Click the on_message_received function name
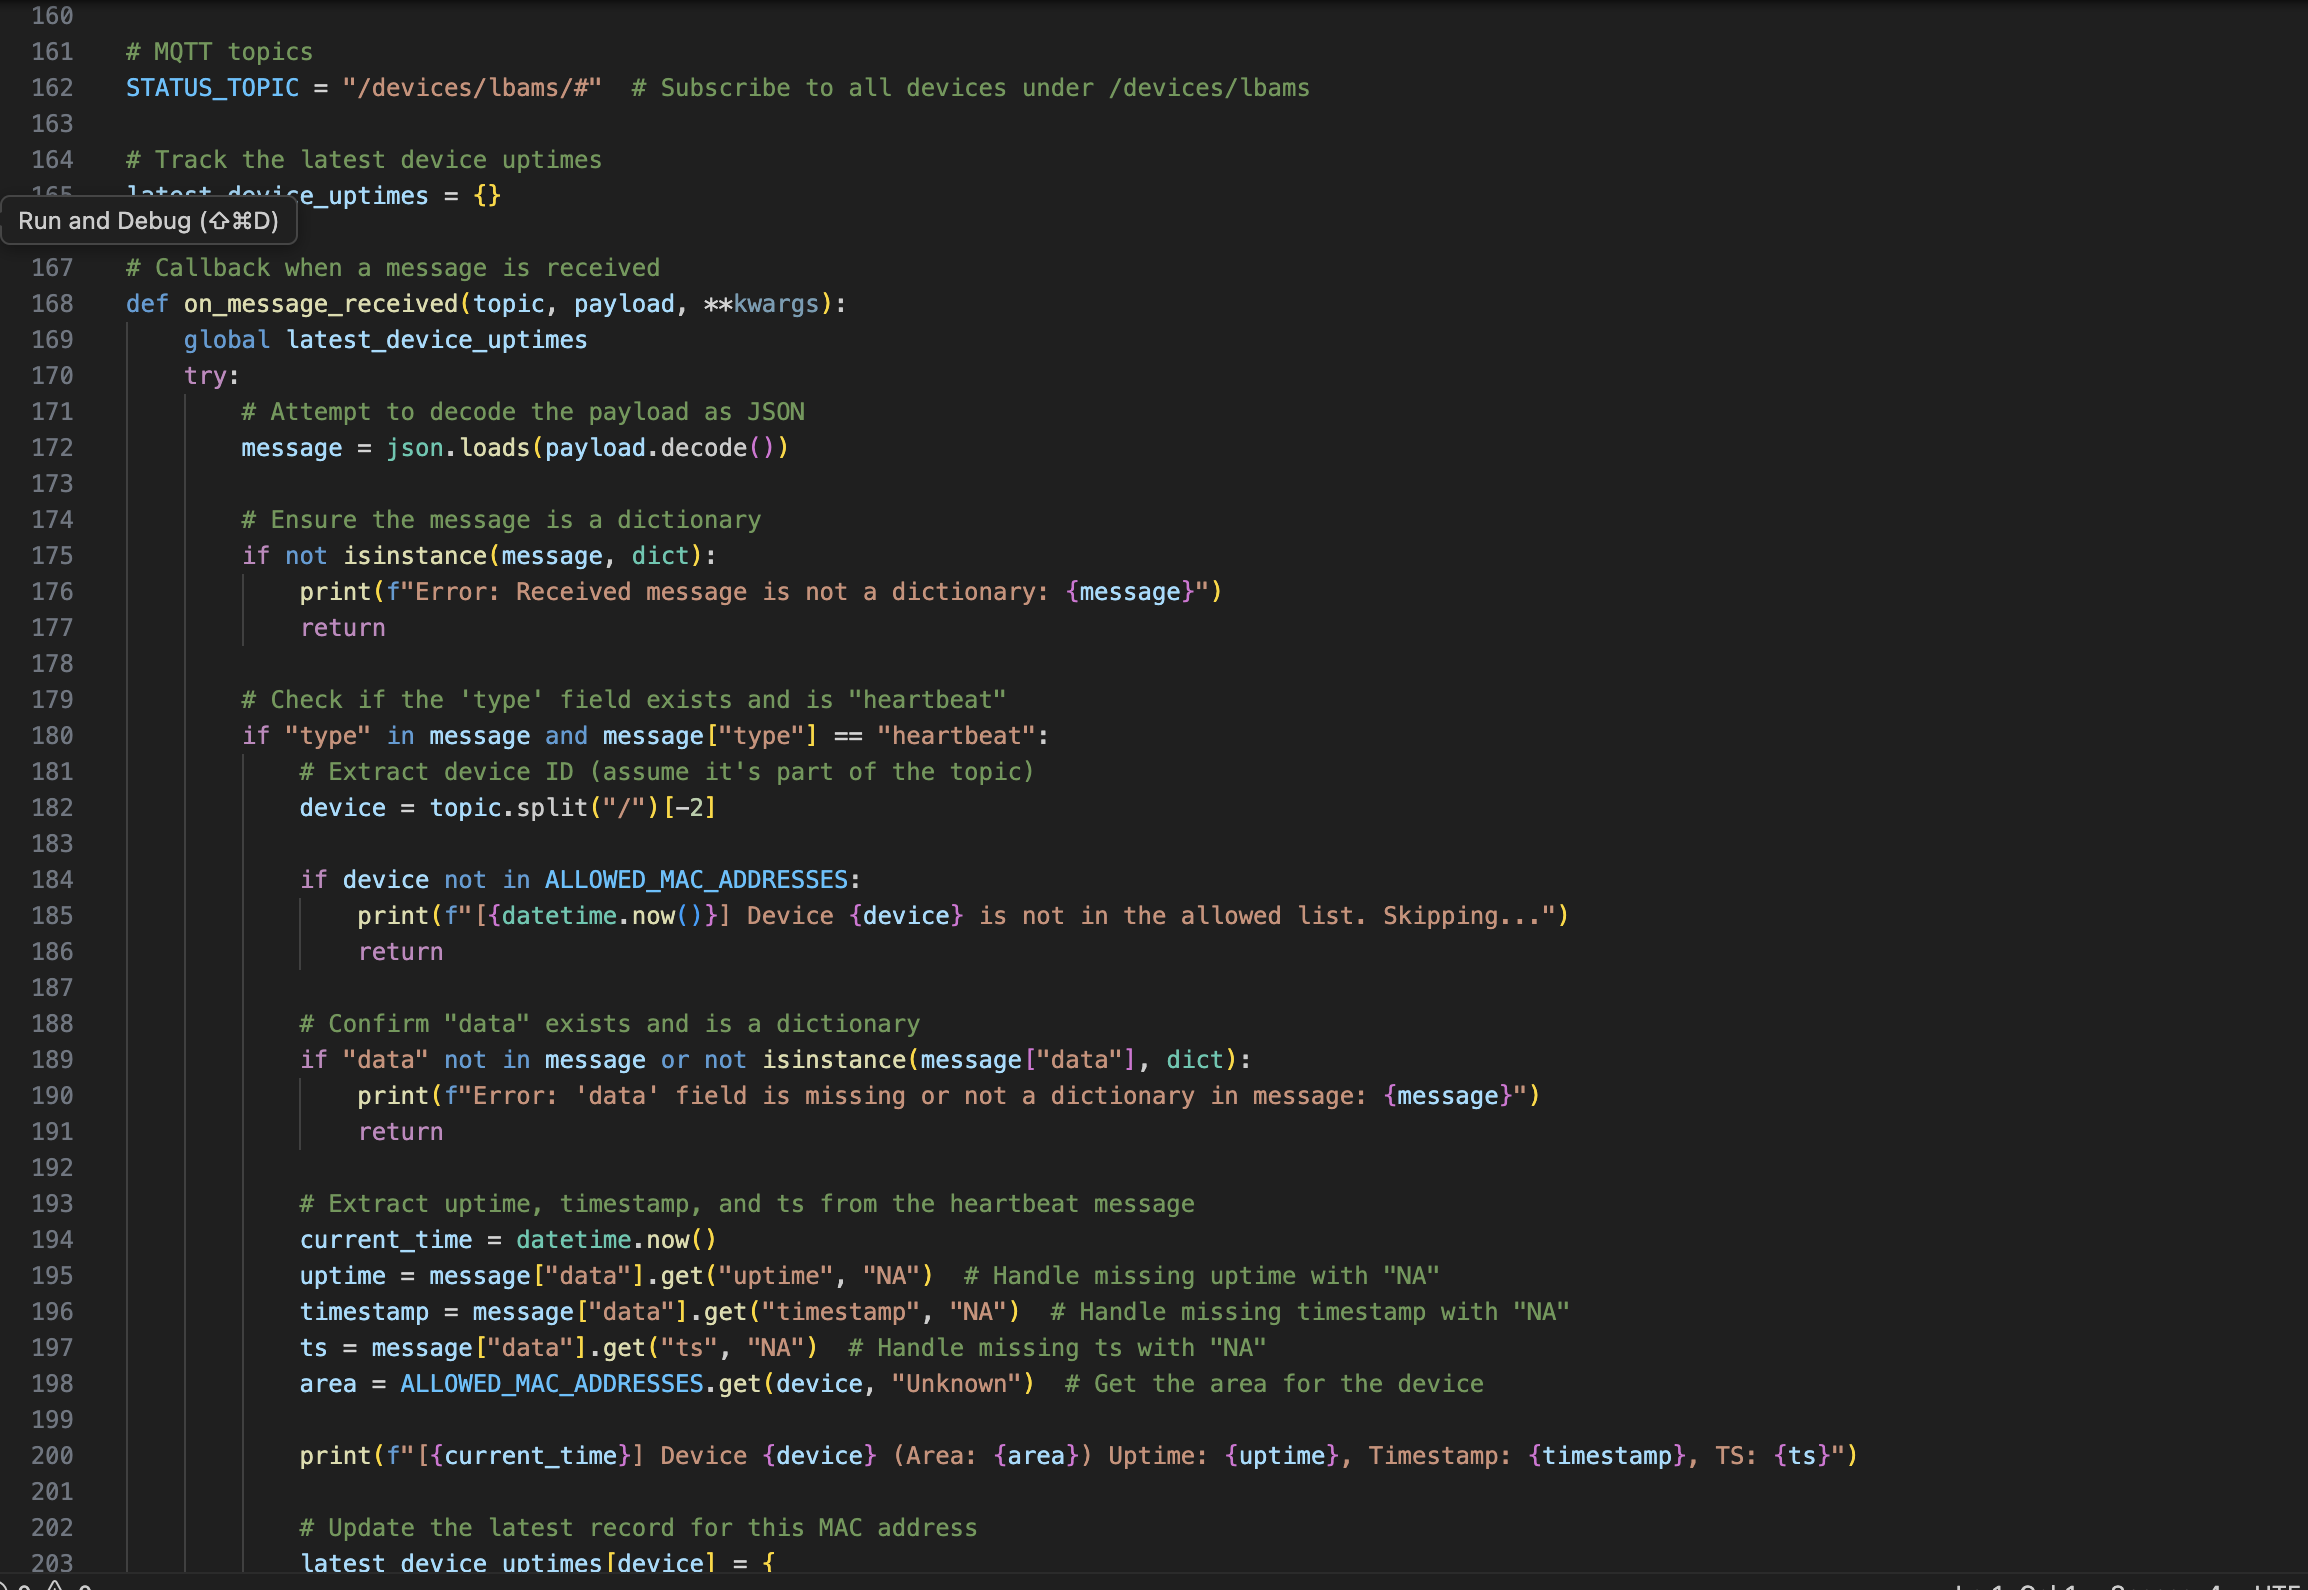This screenshot has width=2308, height=1590. click(320, 304)
